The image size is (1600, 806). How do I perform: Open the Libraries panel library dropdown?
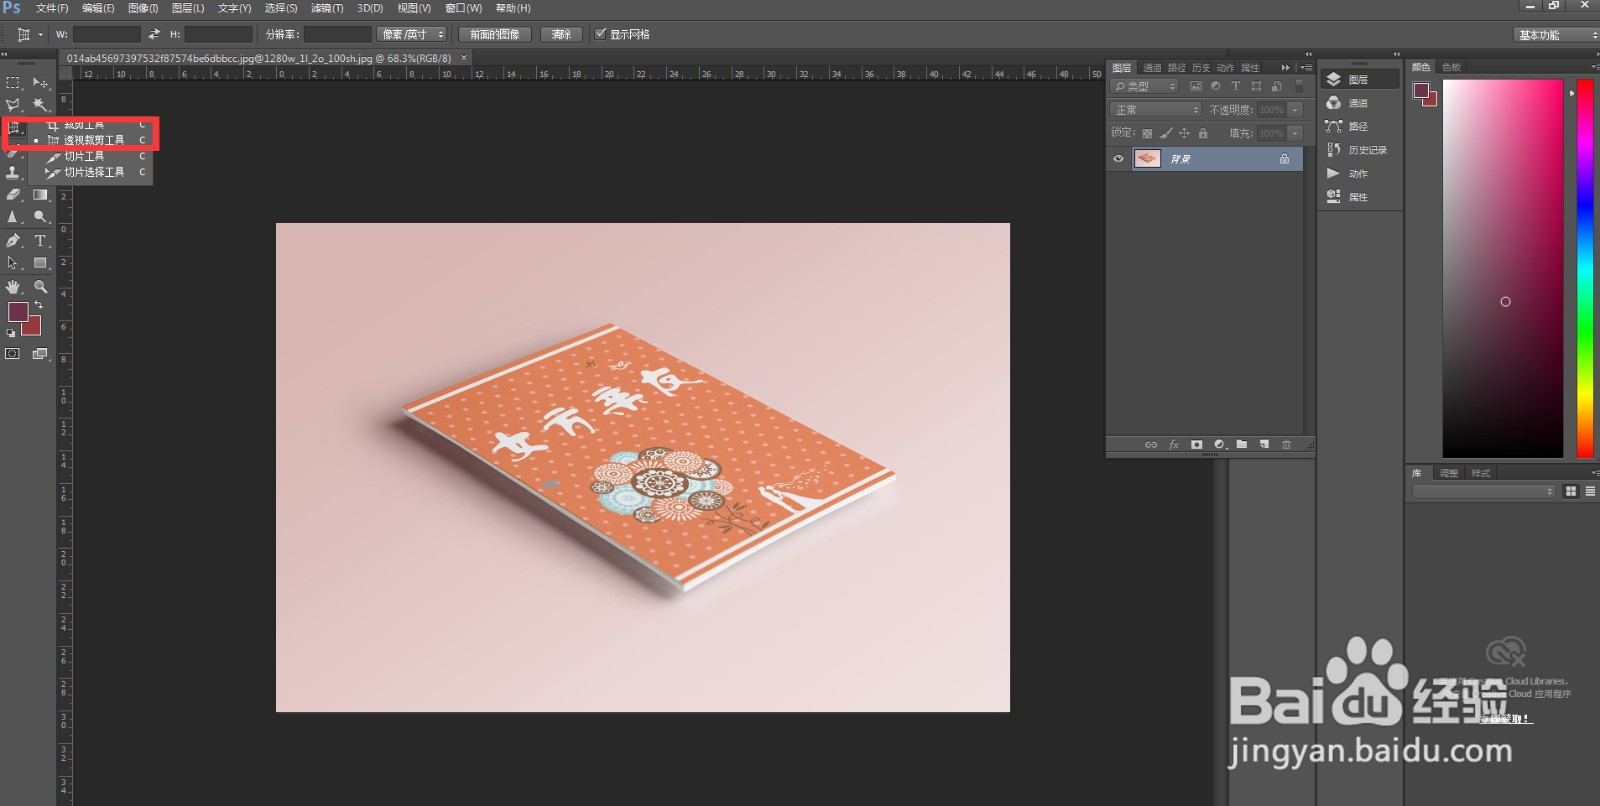(1484, 491)
